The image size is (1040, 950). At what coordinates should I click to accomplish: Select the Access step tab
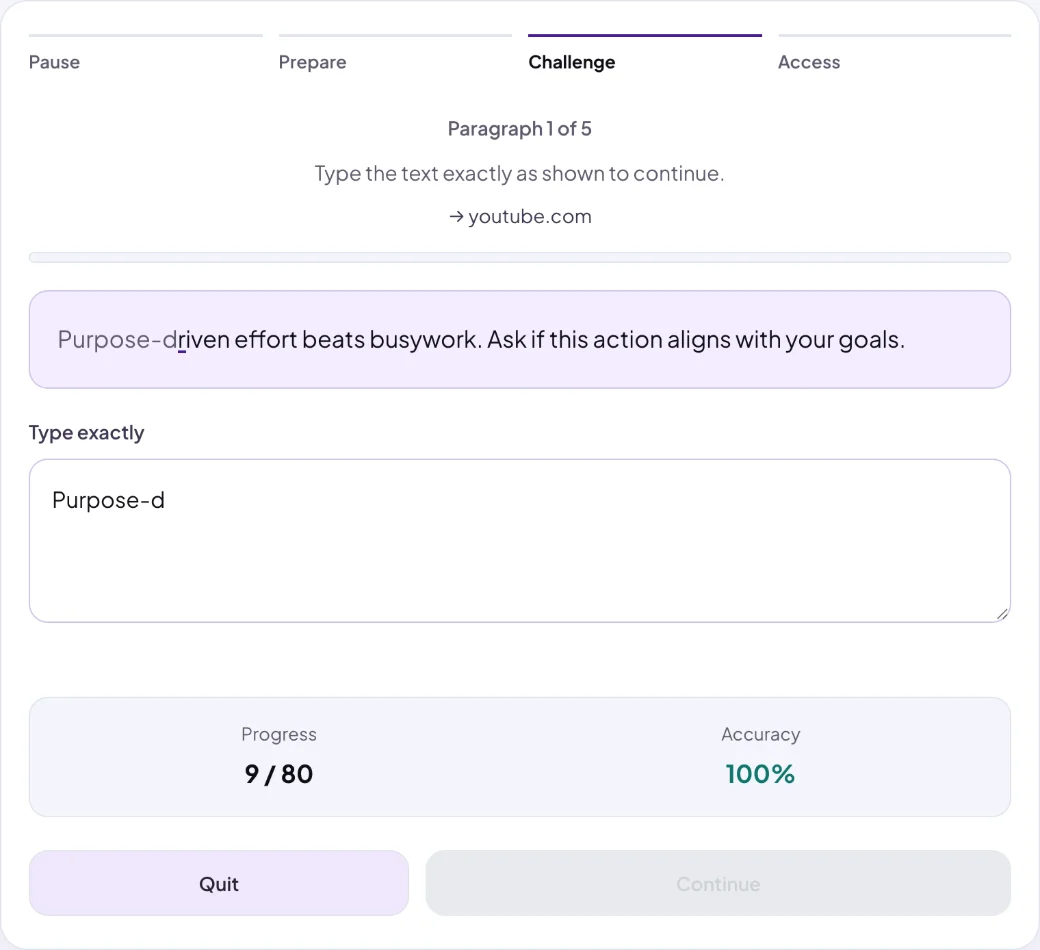point(809,62)
